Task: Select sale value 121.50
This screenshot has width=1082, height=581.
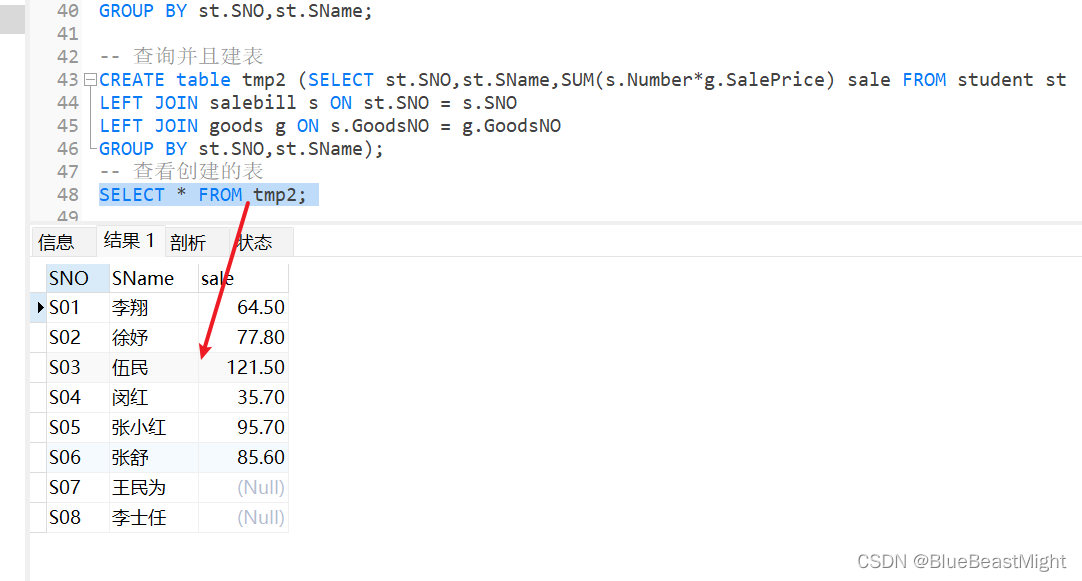Action: pyautogui.click(x=243, y=368)
